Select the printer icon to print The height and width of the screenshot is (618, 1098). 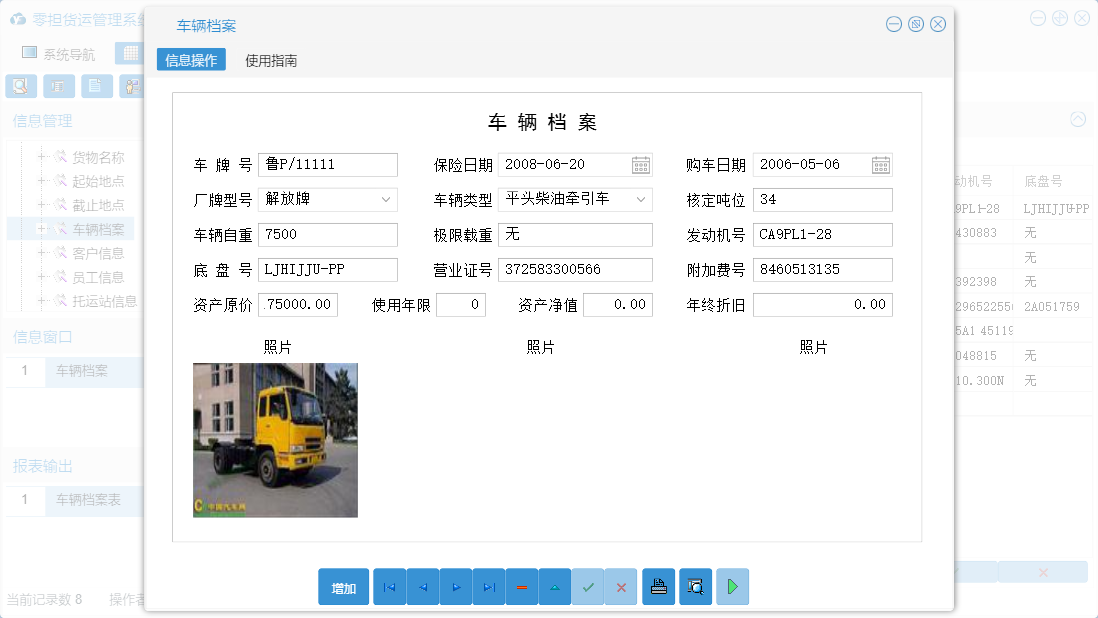coord(658,587)
